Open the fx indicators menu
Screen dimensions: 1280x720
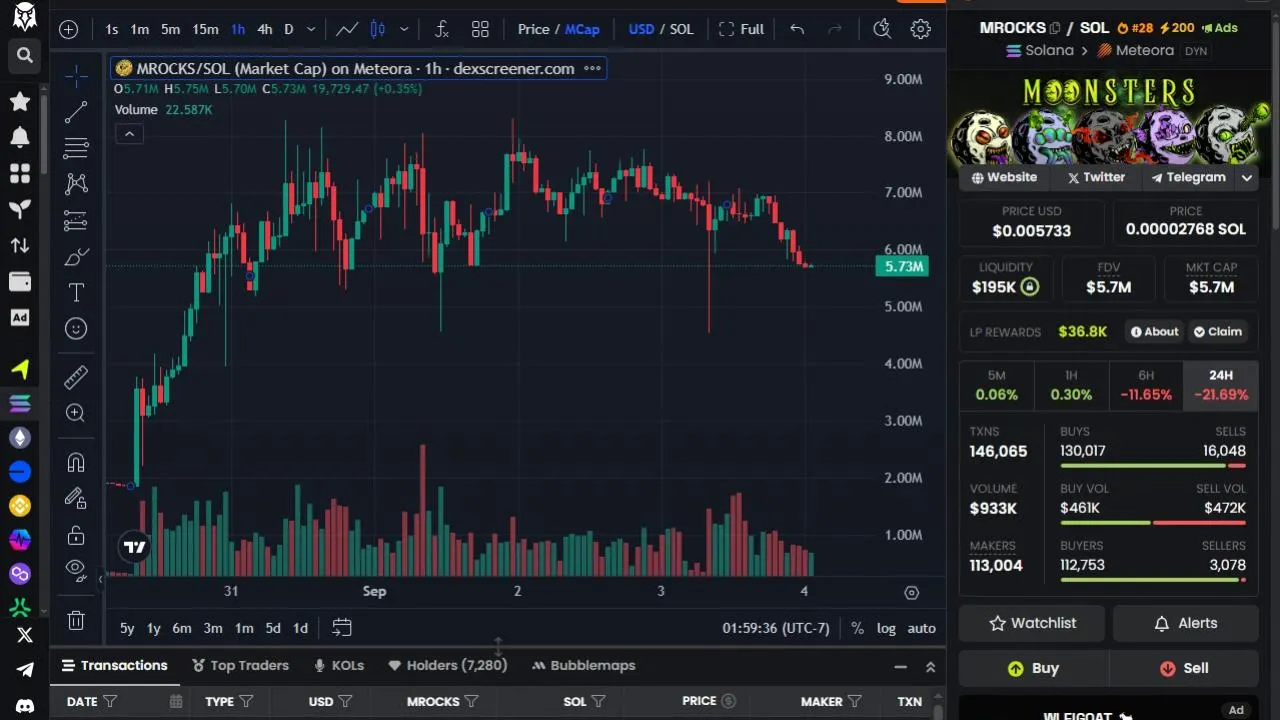(x=442, y=29)
